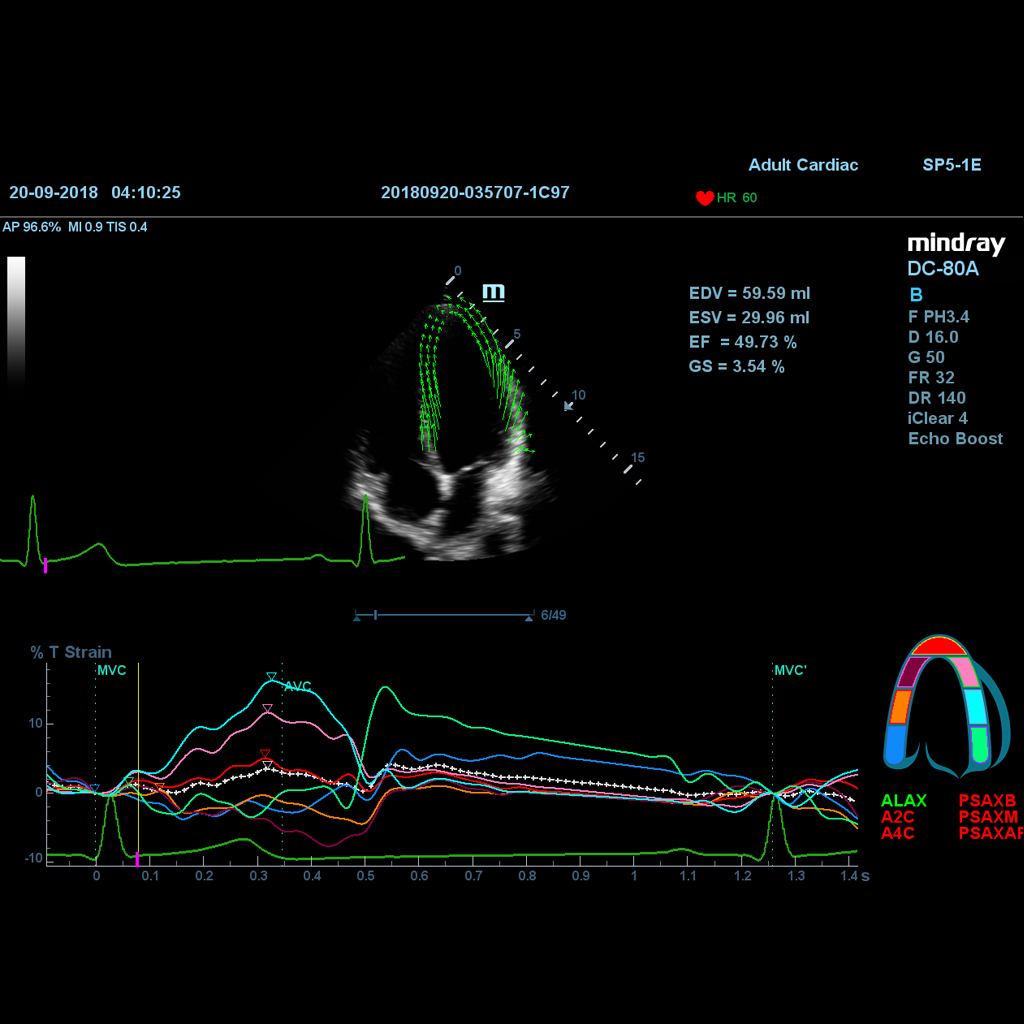Select the PSAXM view label
This screenshot has height=1024, width=1024.
(x=988, y=817)
